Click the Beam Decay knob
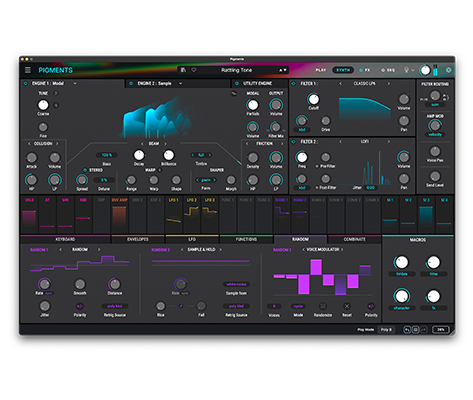Image resolution: width=473 pixels, height=400 pixels. (139, 155)
